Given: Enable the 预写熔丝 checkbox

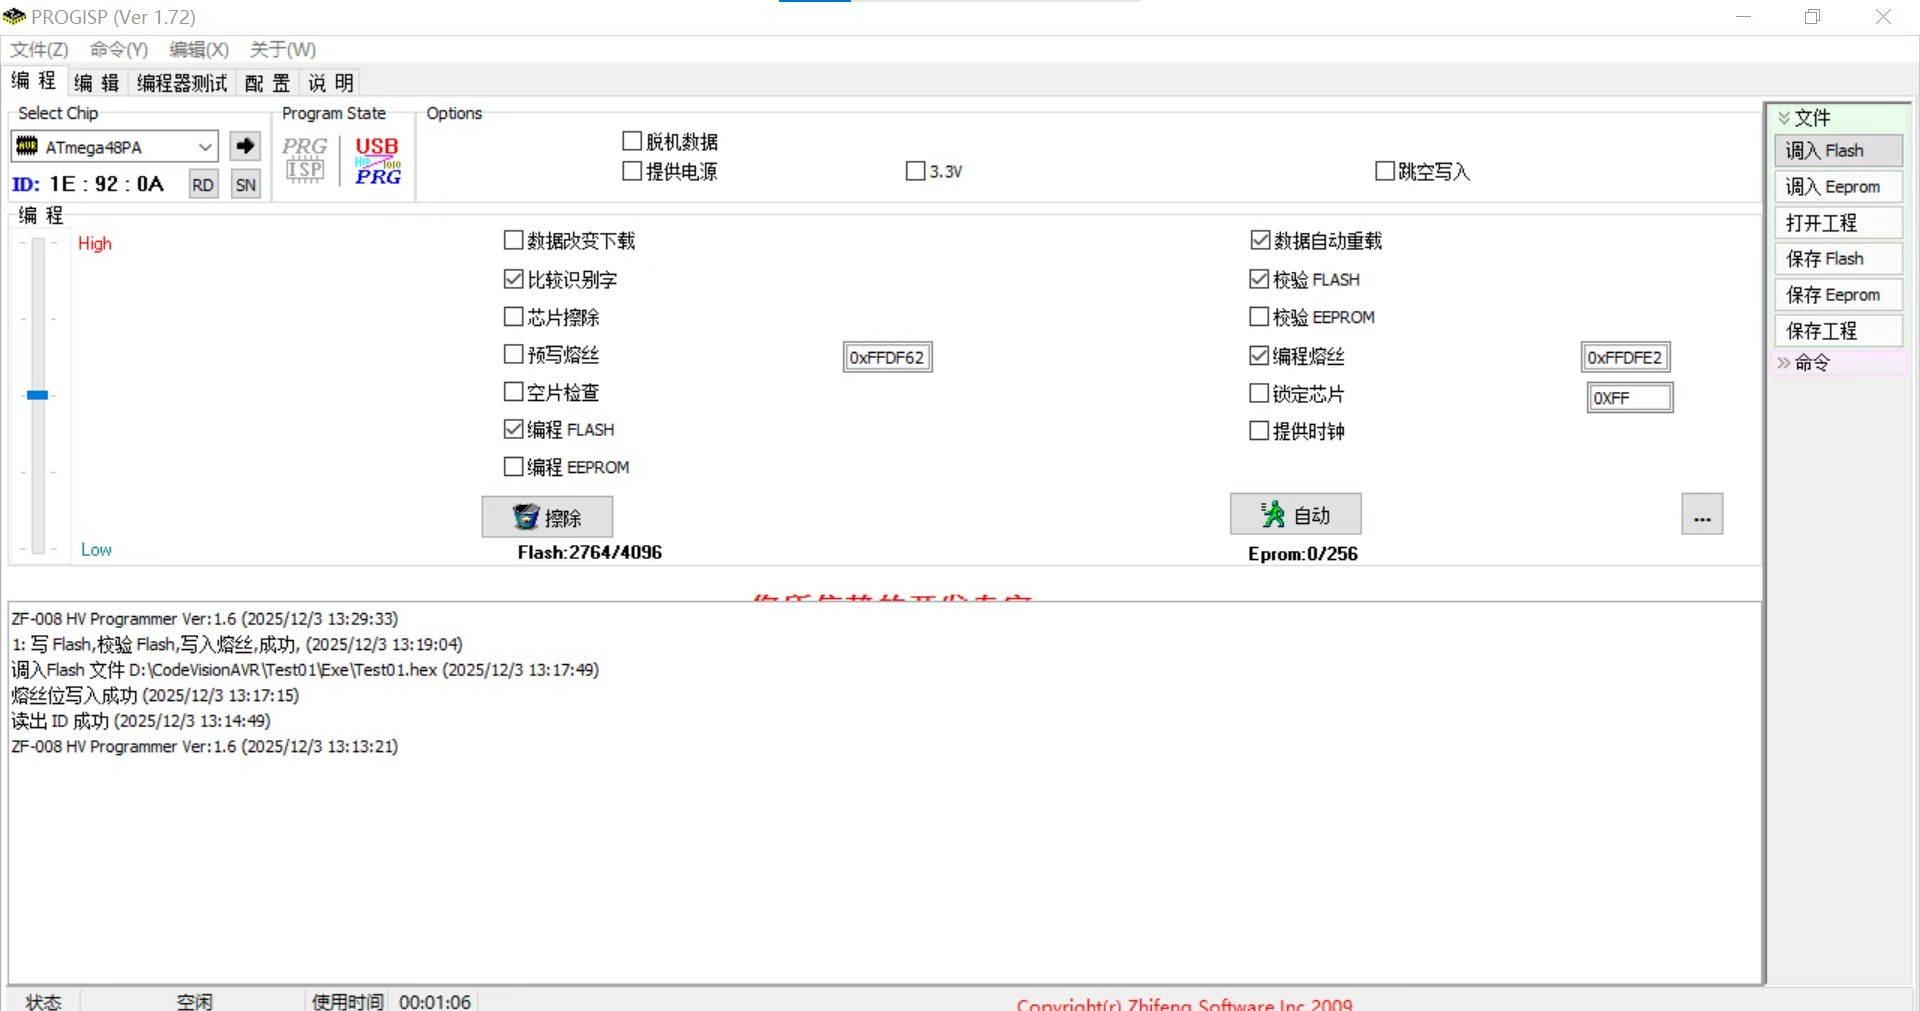Looking at the screenshot, I should tap(514, 354).
